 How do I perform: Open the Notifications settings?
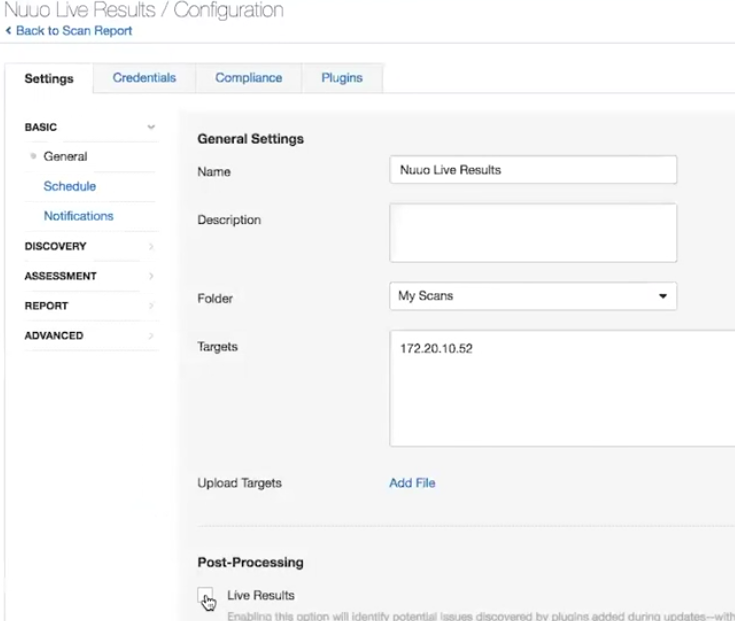pyautogui.click(x=78, y=216)
